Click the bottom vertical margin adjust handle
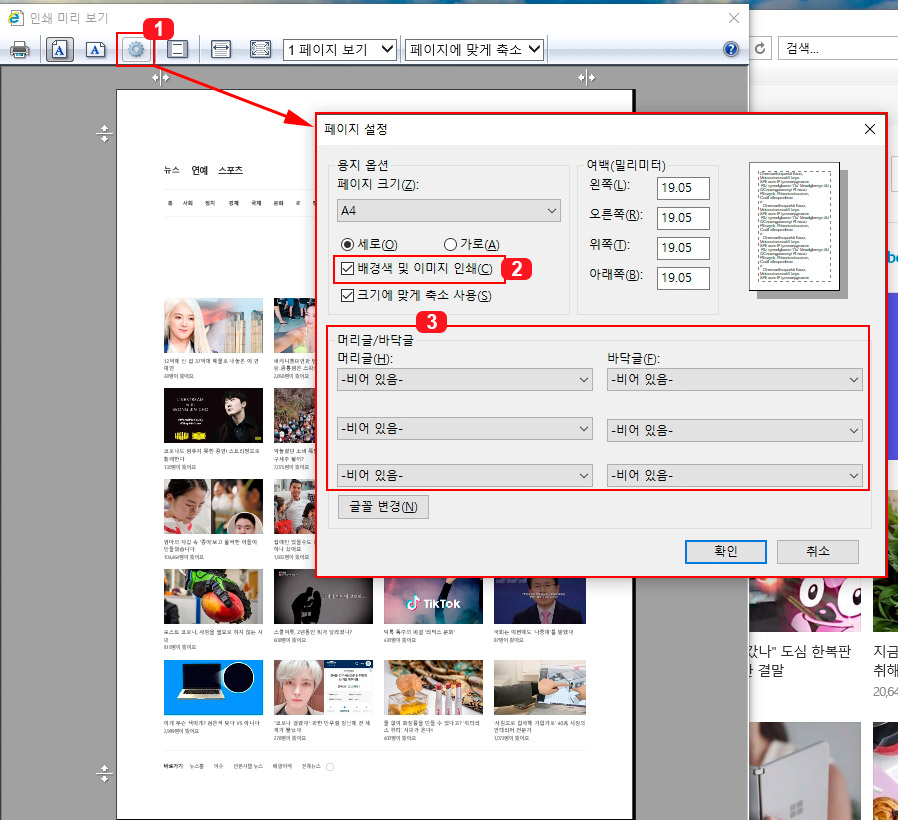 (x=104, y=774)
